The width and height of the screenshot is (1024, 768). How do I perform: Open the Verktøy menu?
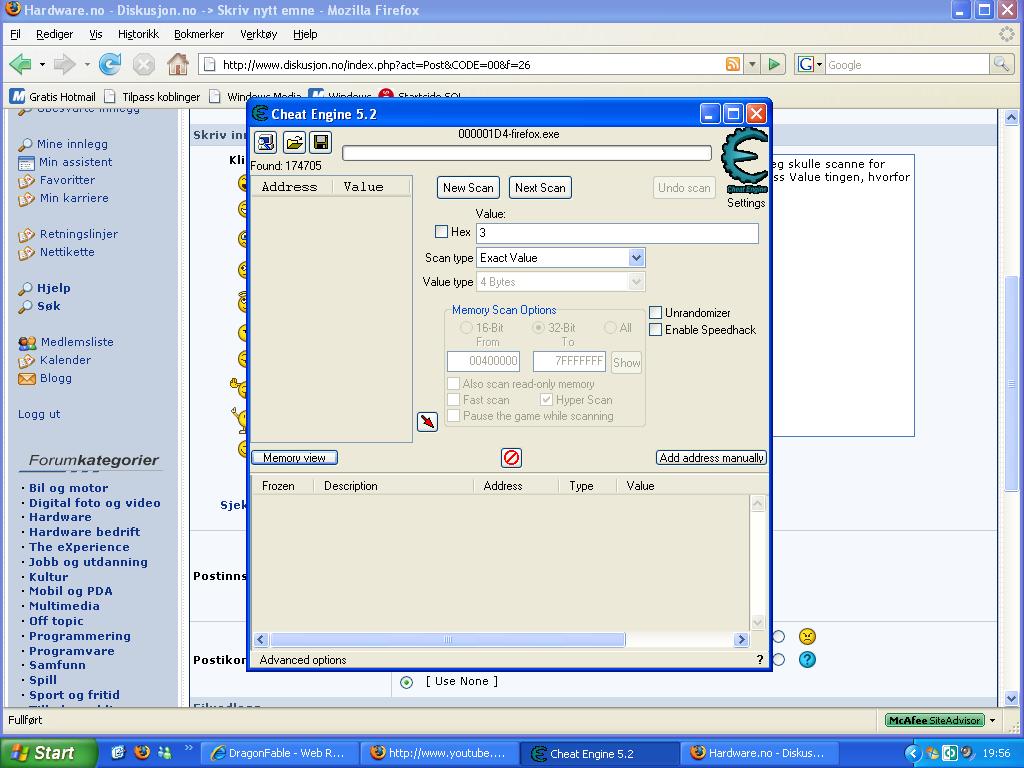pyautogui.click(x=259, y=34)
